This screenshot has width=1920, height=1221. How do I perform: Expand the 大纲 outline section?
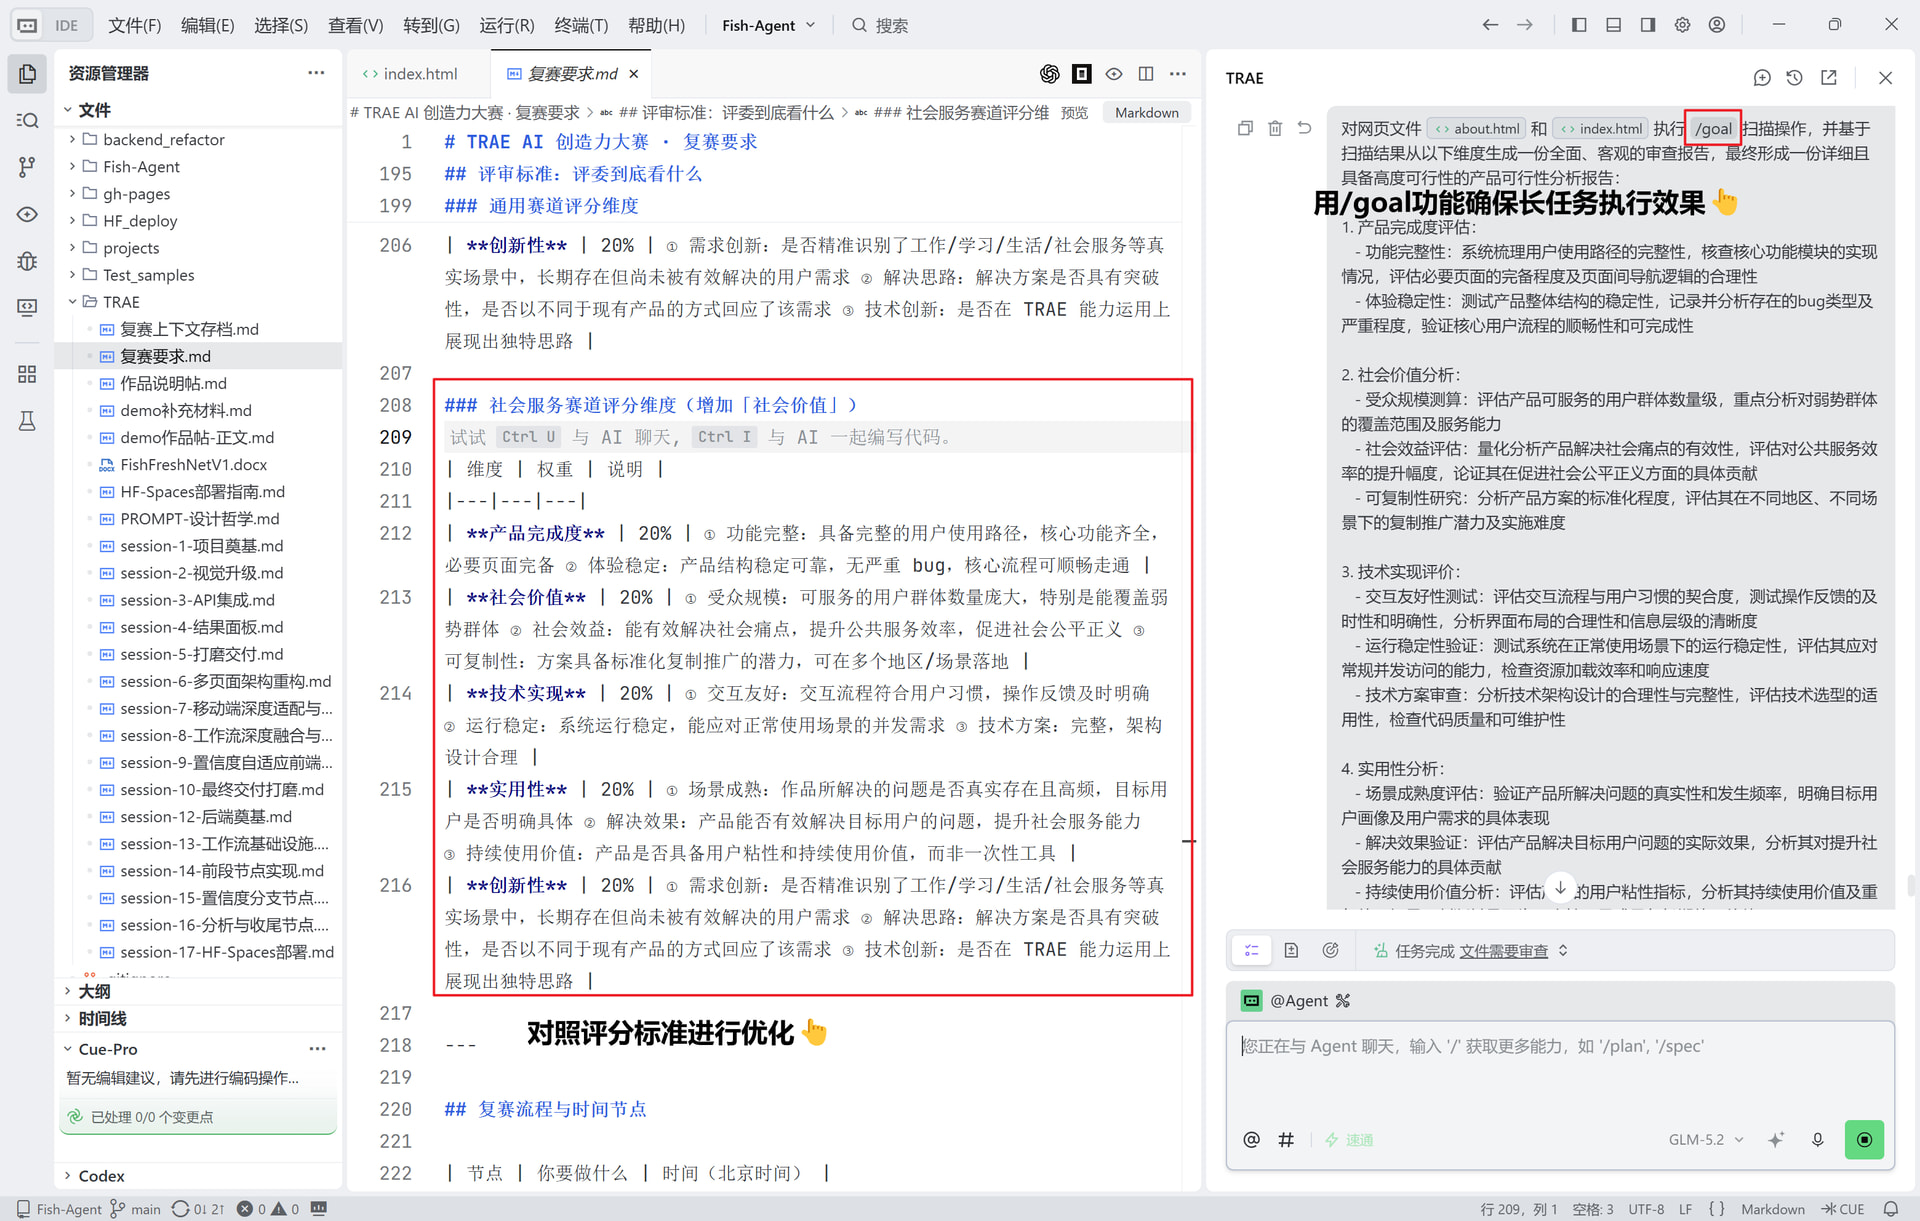[x=95, y=991]
